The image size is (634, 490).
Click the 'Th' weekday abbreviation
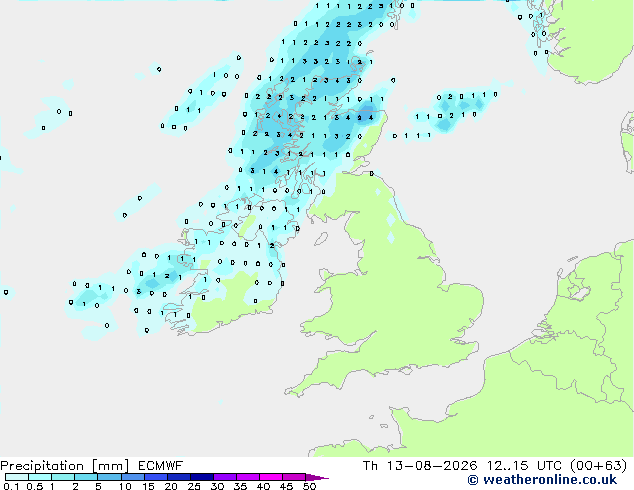pos(370,466)
